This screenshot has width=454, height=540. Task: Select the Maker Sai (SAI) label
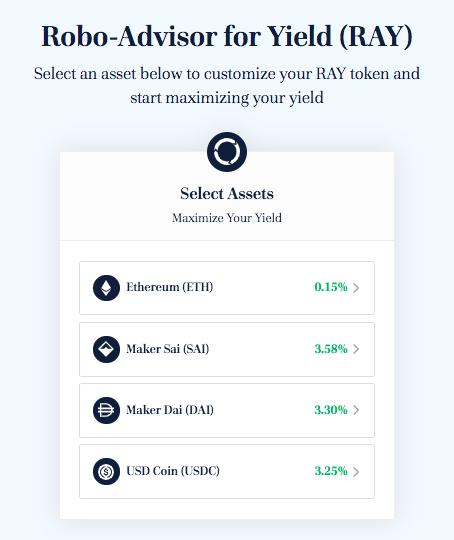point(168,349)
